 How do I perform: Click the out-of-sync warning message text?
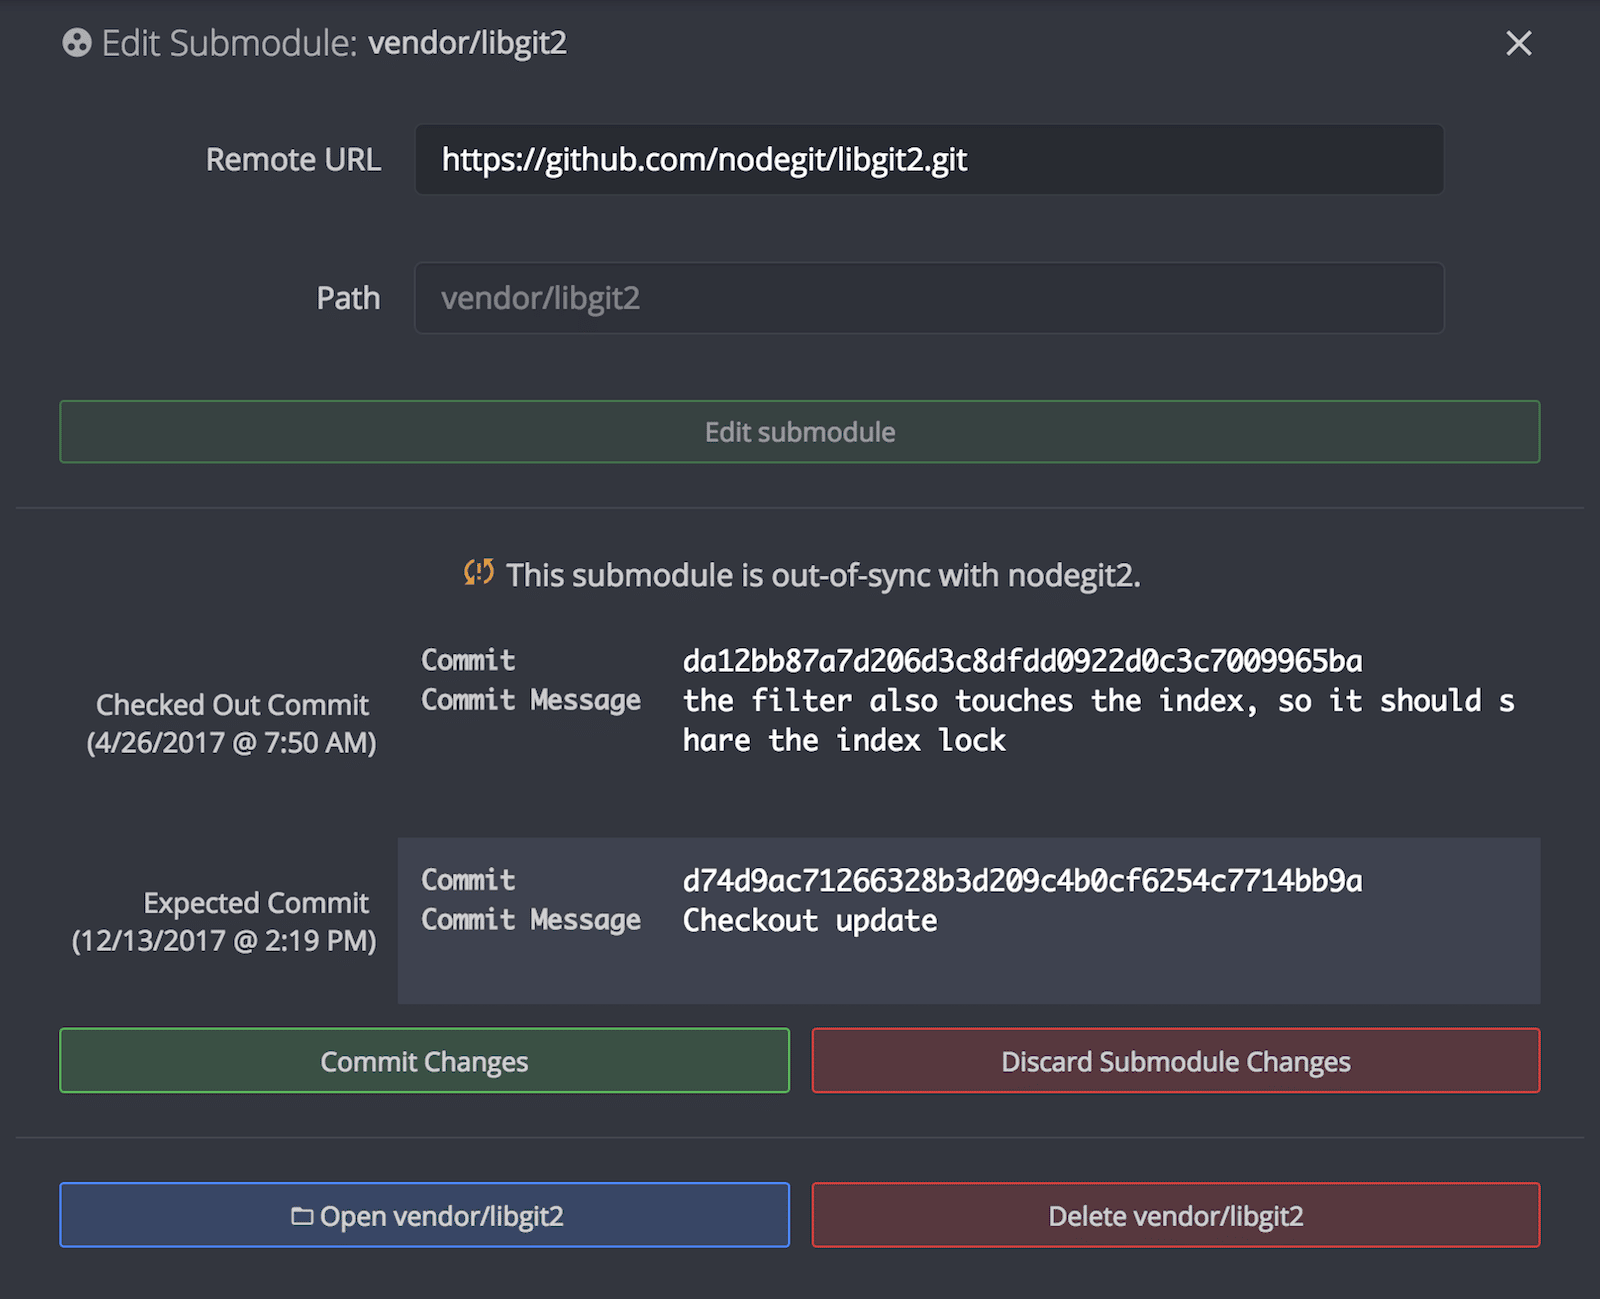coord(824,575)
